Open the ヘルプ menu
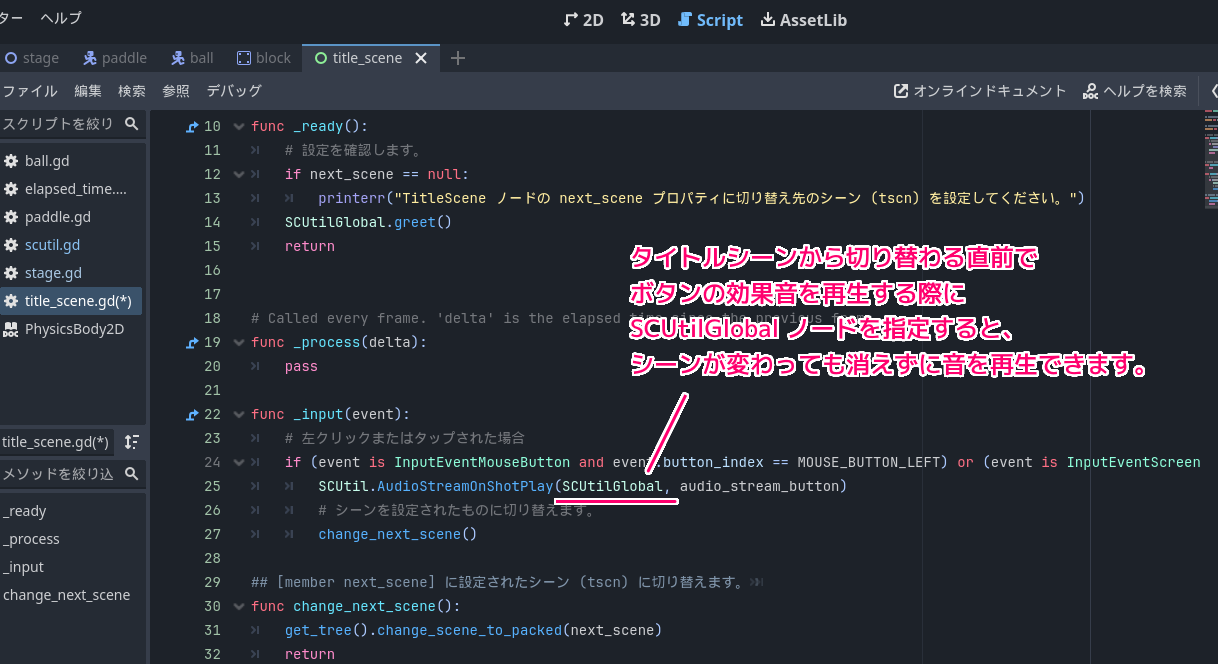The width and height of the screenshot is (1218, 664). coord(61,18)
